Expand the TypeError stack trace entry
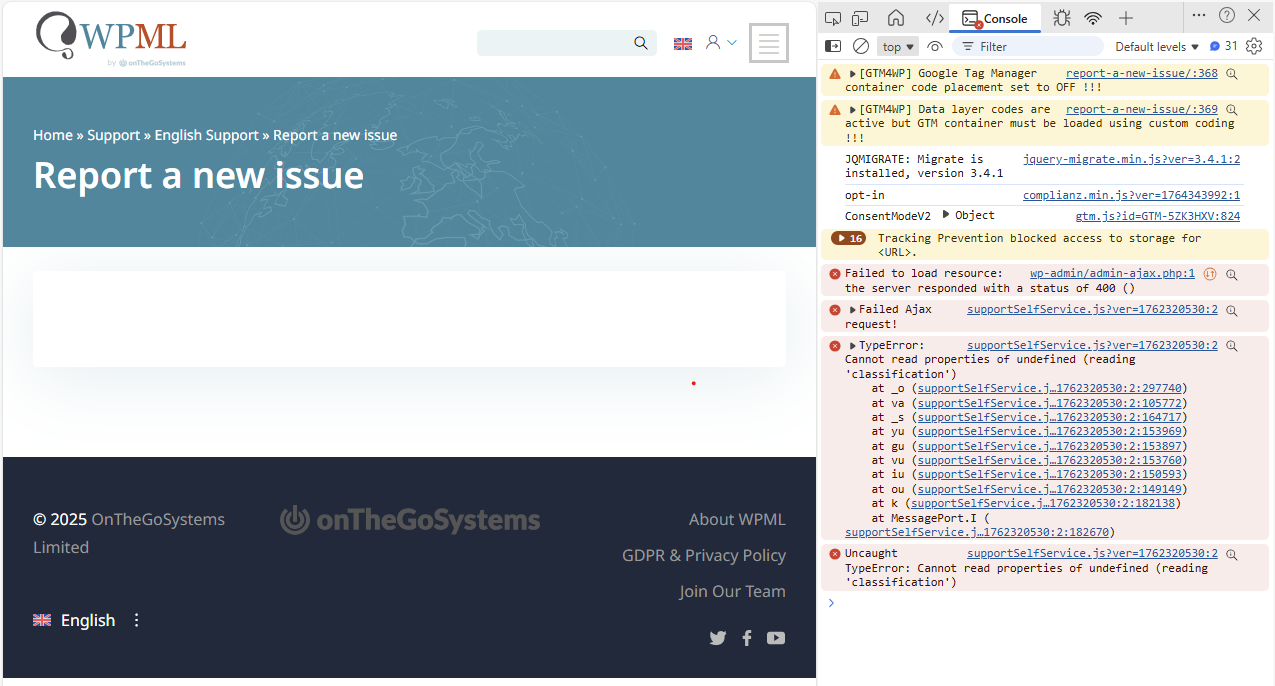 (853, 346)
